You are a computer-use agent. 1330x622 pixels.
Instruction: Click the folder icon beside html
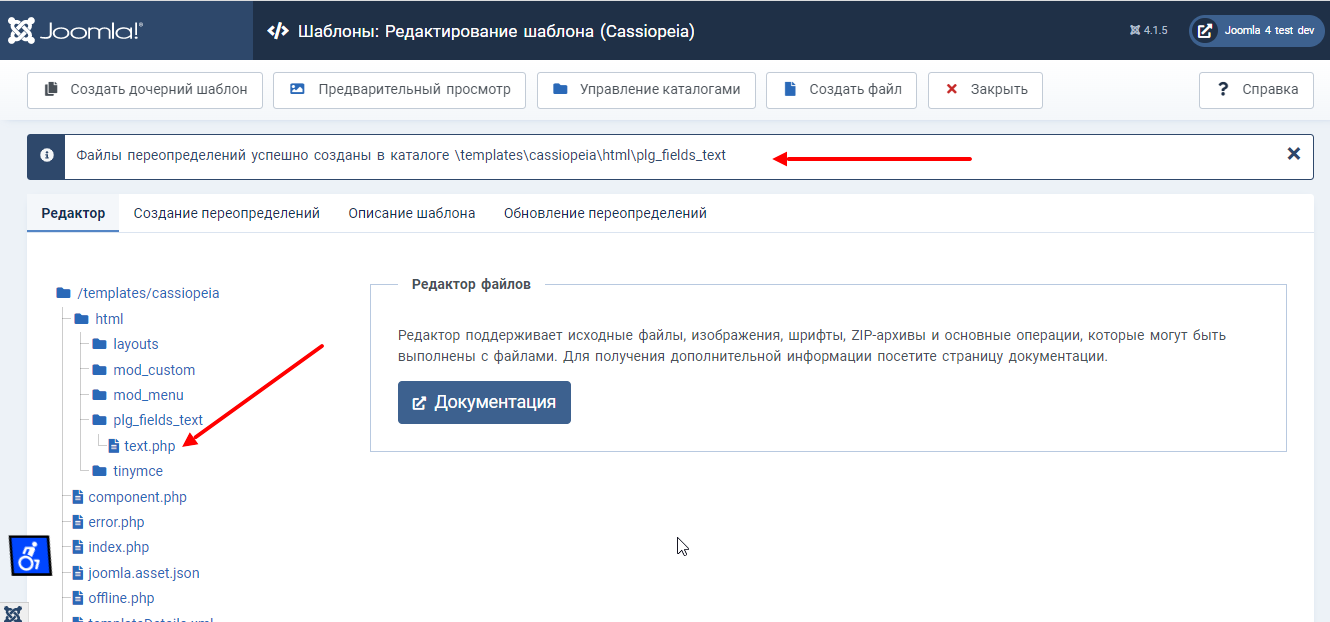coord(82,319)
